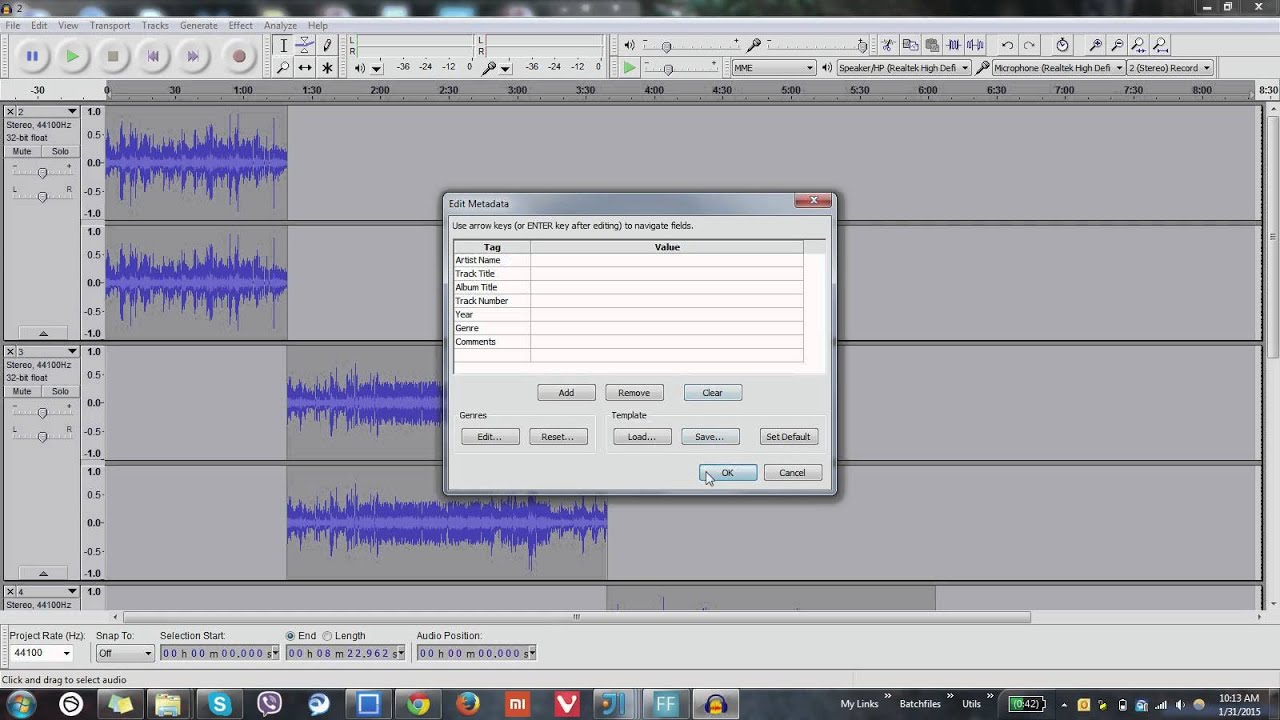The image size is (1280, 720).
Task: Solo track 2
Action: click(60, 151)
